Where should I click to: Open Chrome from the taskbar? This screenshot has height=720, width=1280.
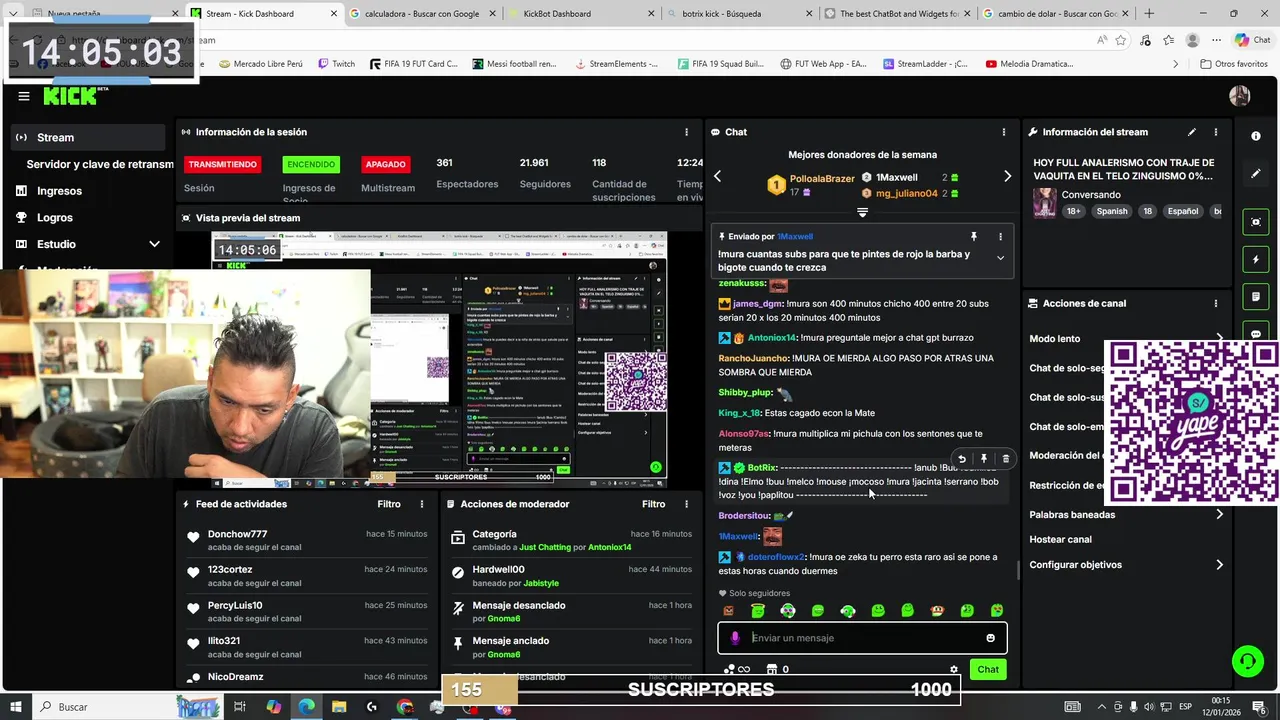(x=405, y=707)
